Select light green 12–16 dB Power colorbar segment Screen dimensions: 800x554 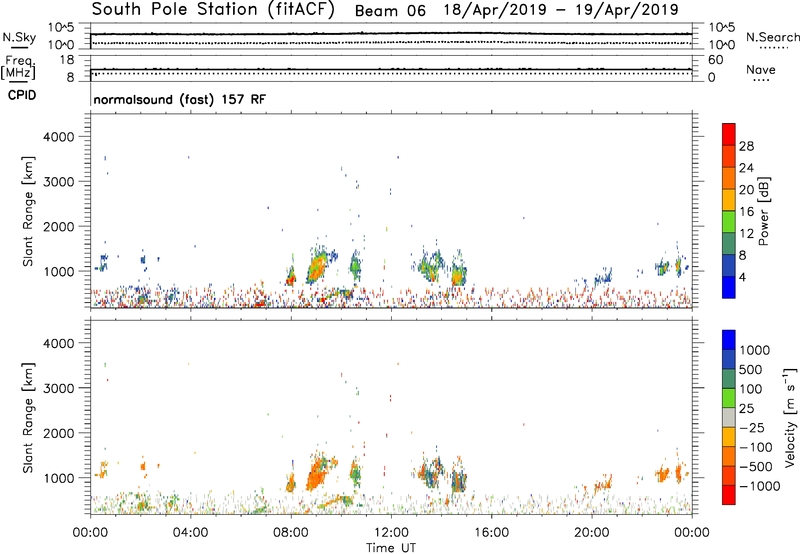[x=729, y=222]
